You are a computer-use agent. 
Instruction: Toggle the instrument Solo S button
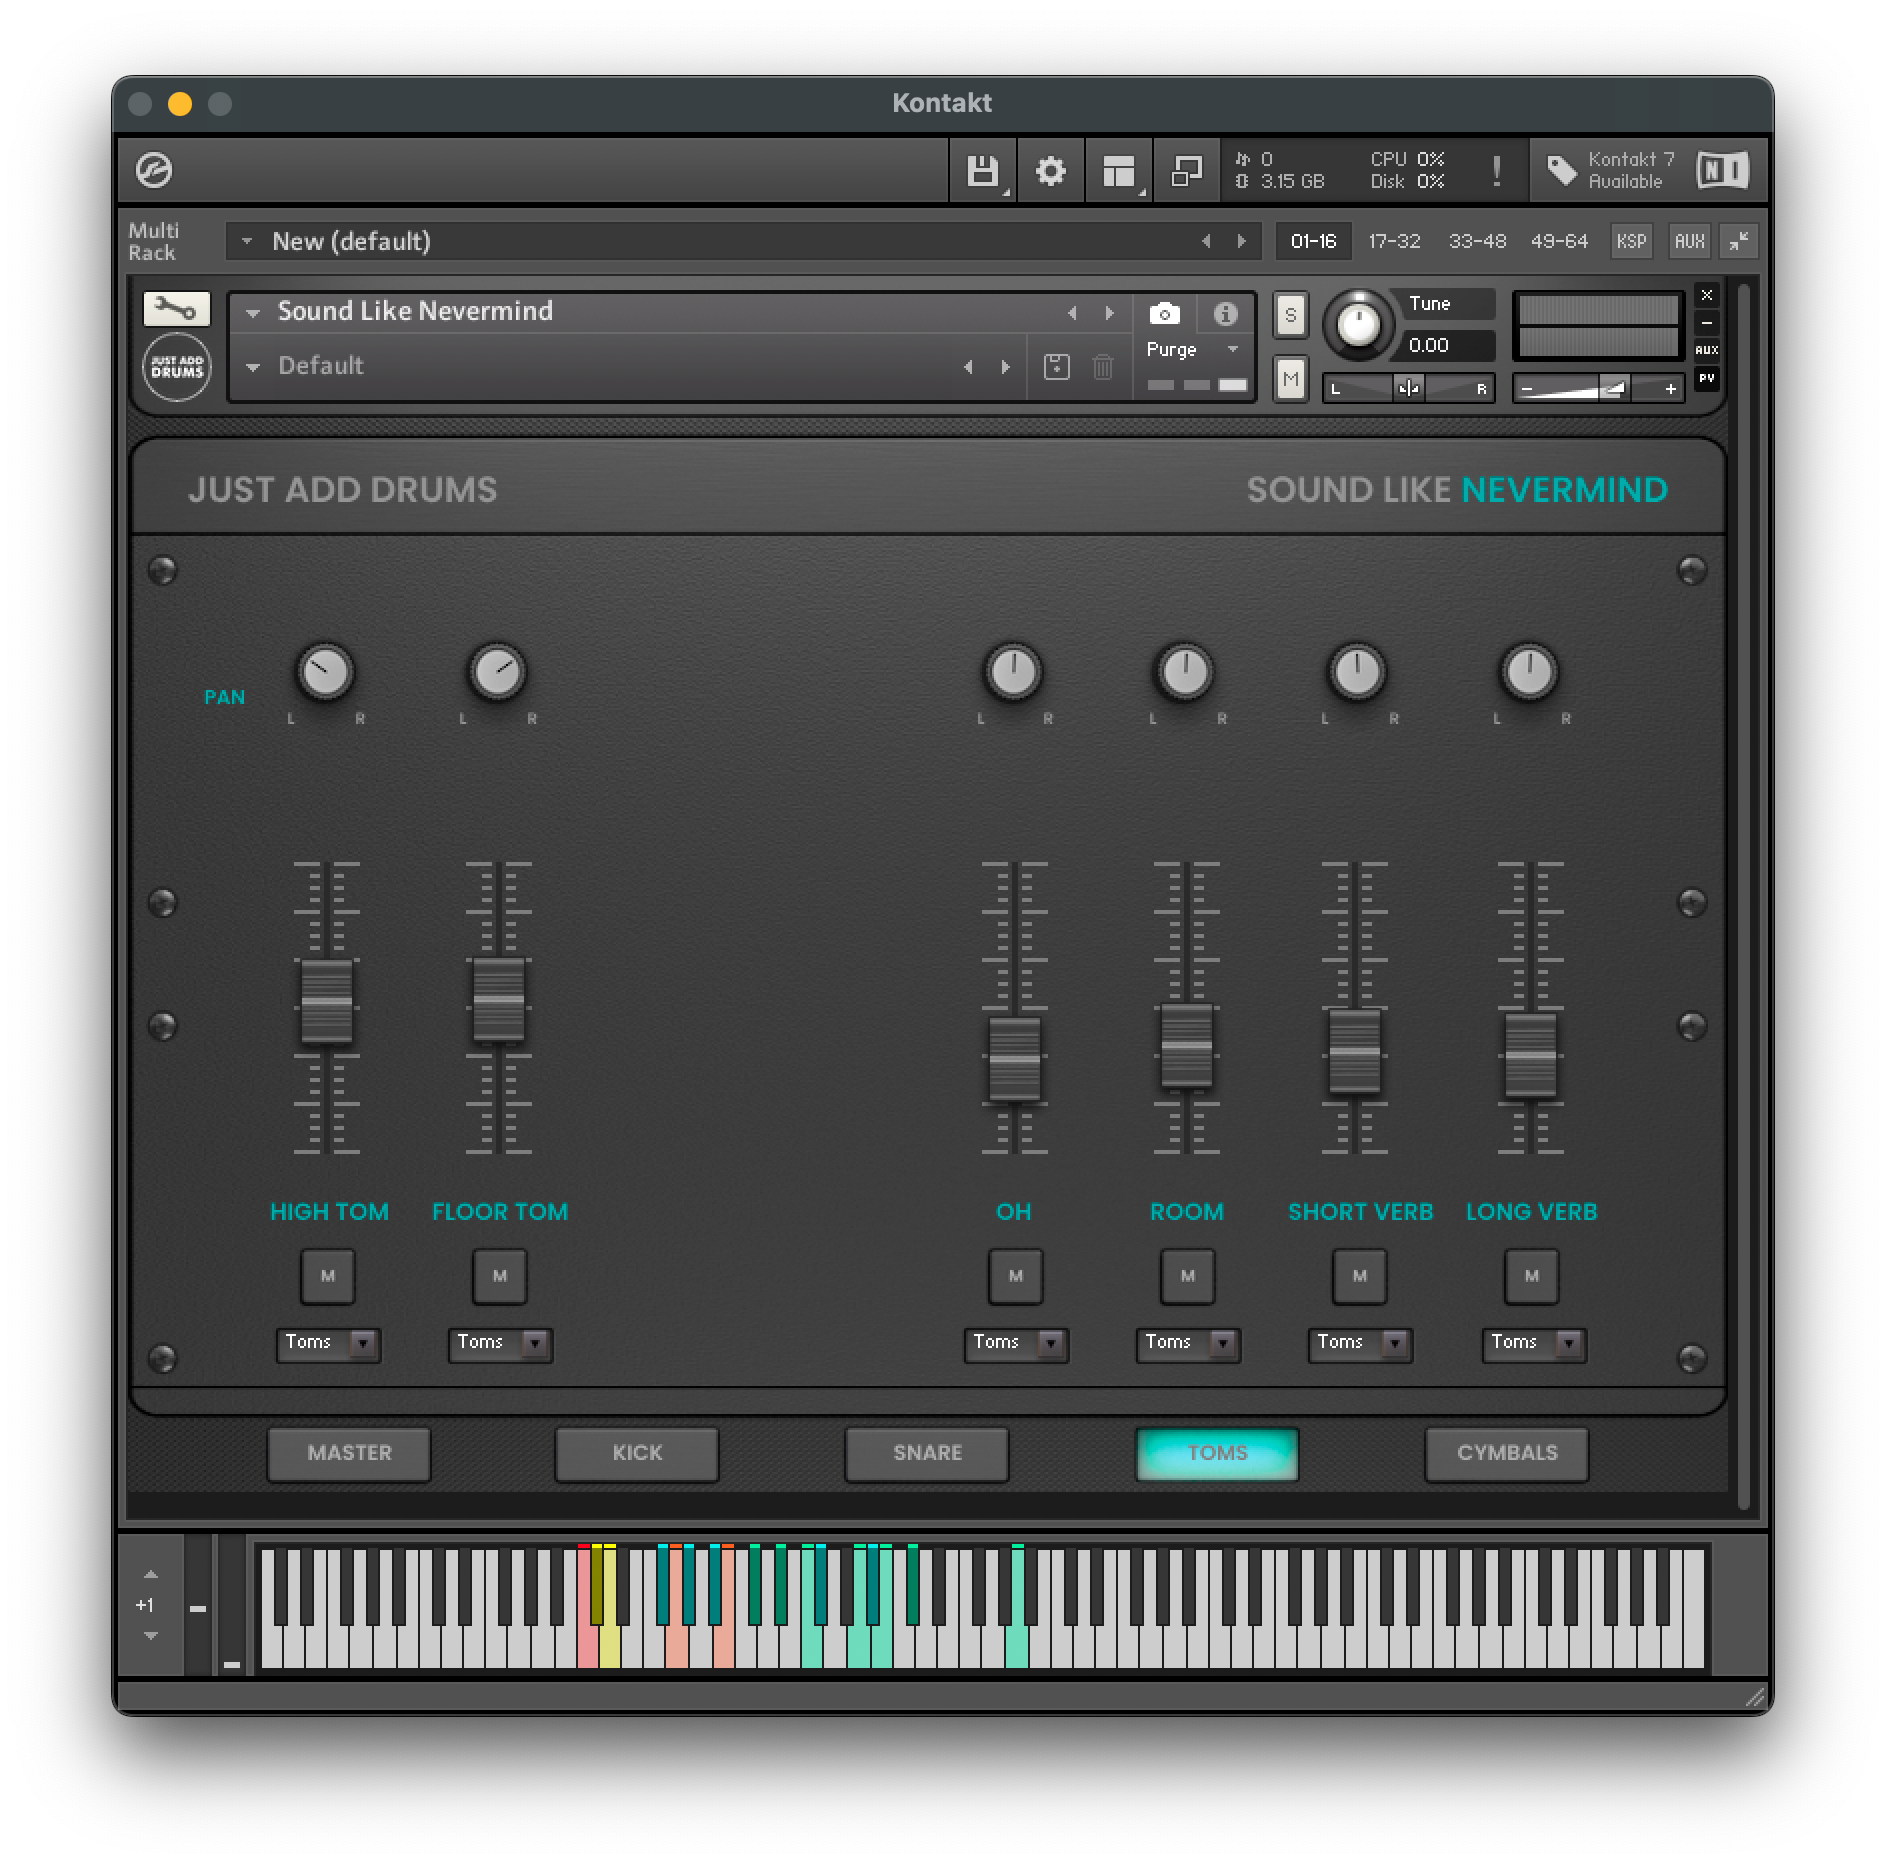pos(1290,315)
